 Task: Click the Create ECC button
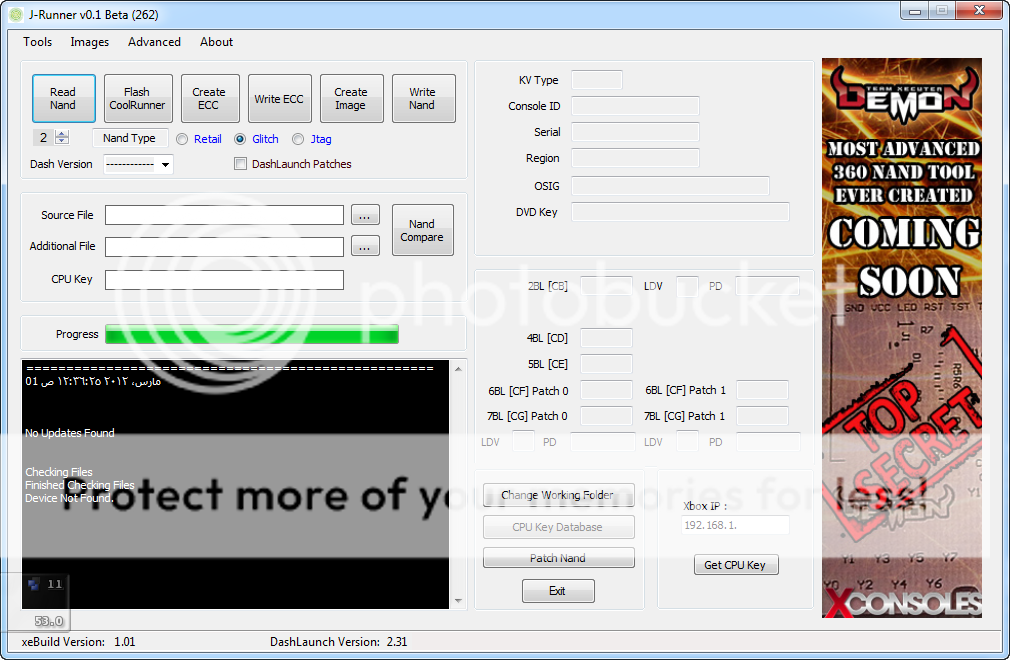coord(209,99)
